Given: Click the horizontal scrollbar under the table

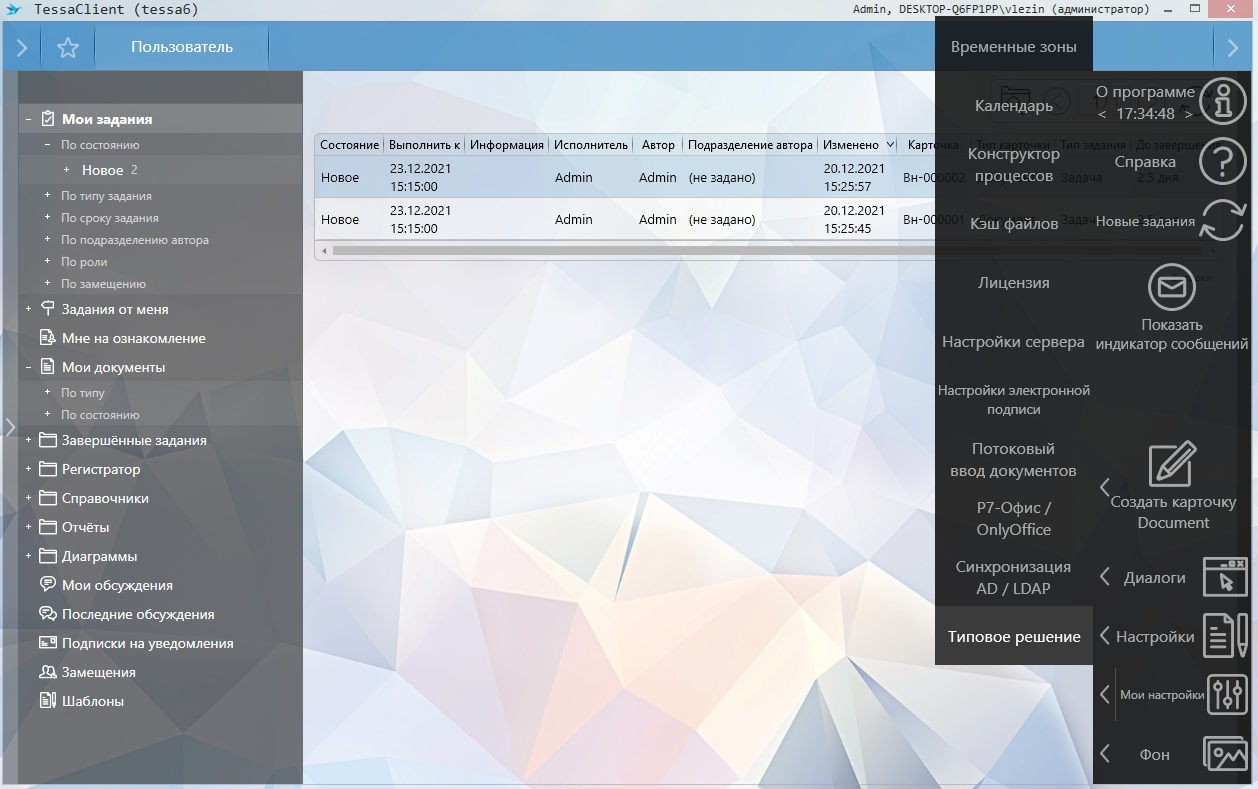Looking at the screenshot, I should pyautogui.click(x=600, y=250).
